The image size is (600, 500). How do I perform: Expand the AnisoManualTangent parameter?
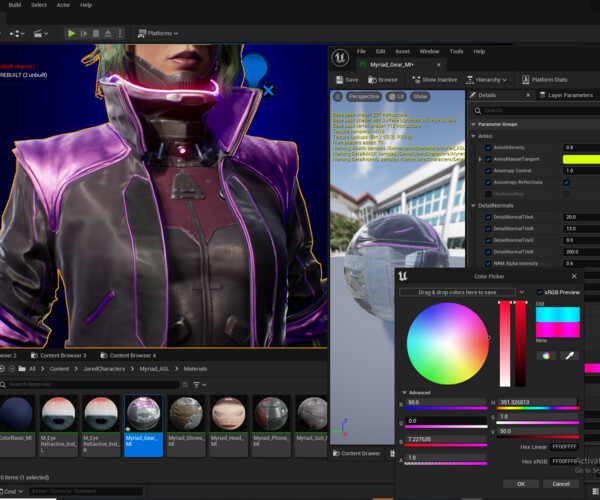click(x=480, y=159)
